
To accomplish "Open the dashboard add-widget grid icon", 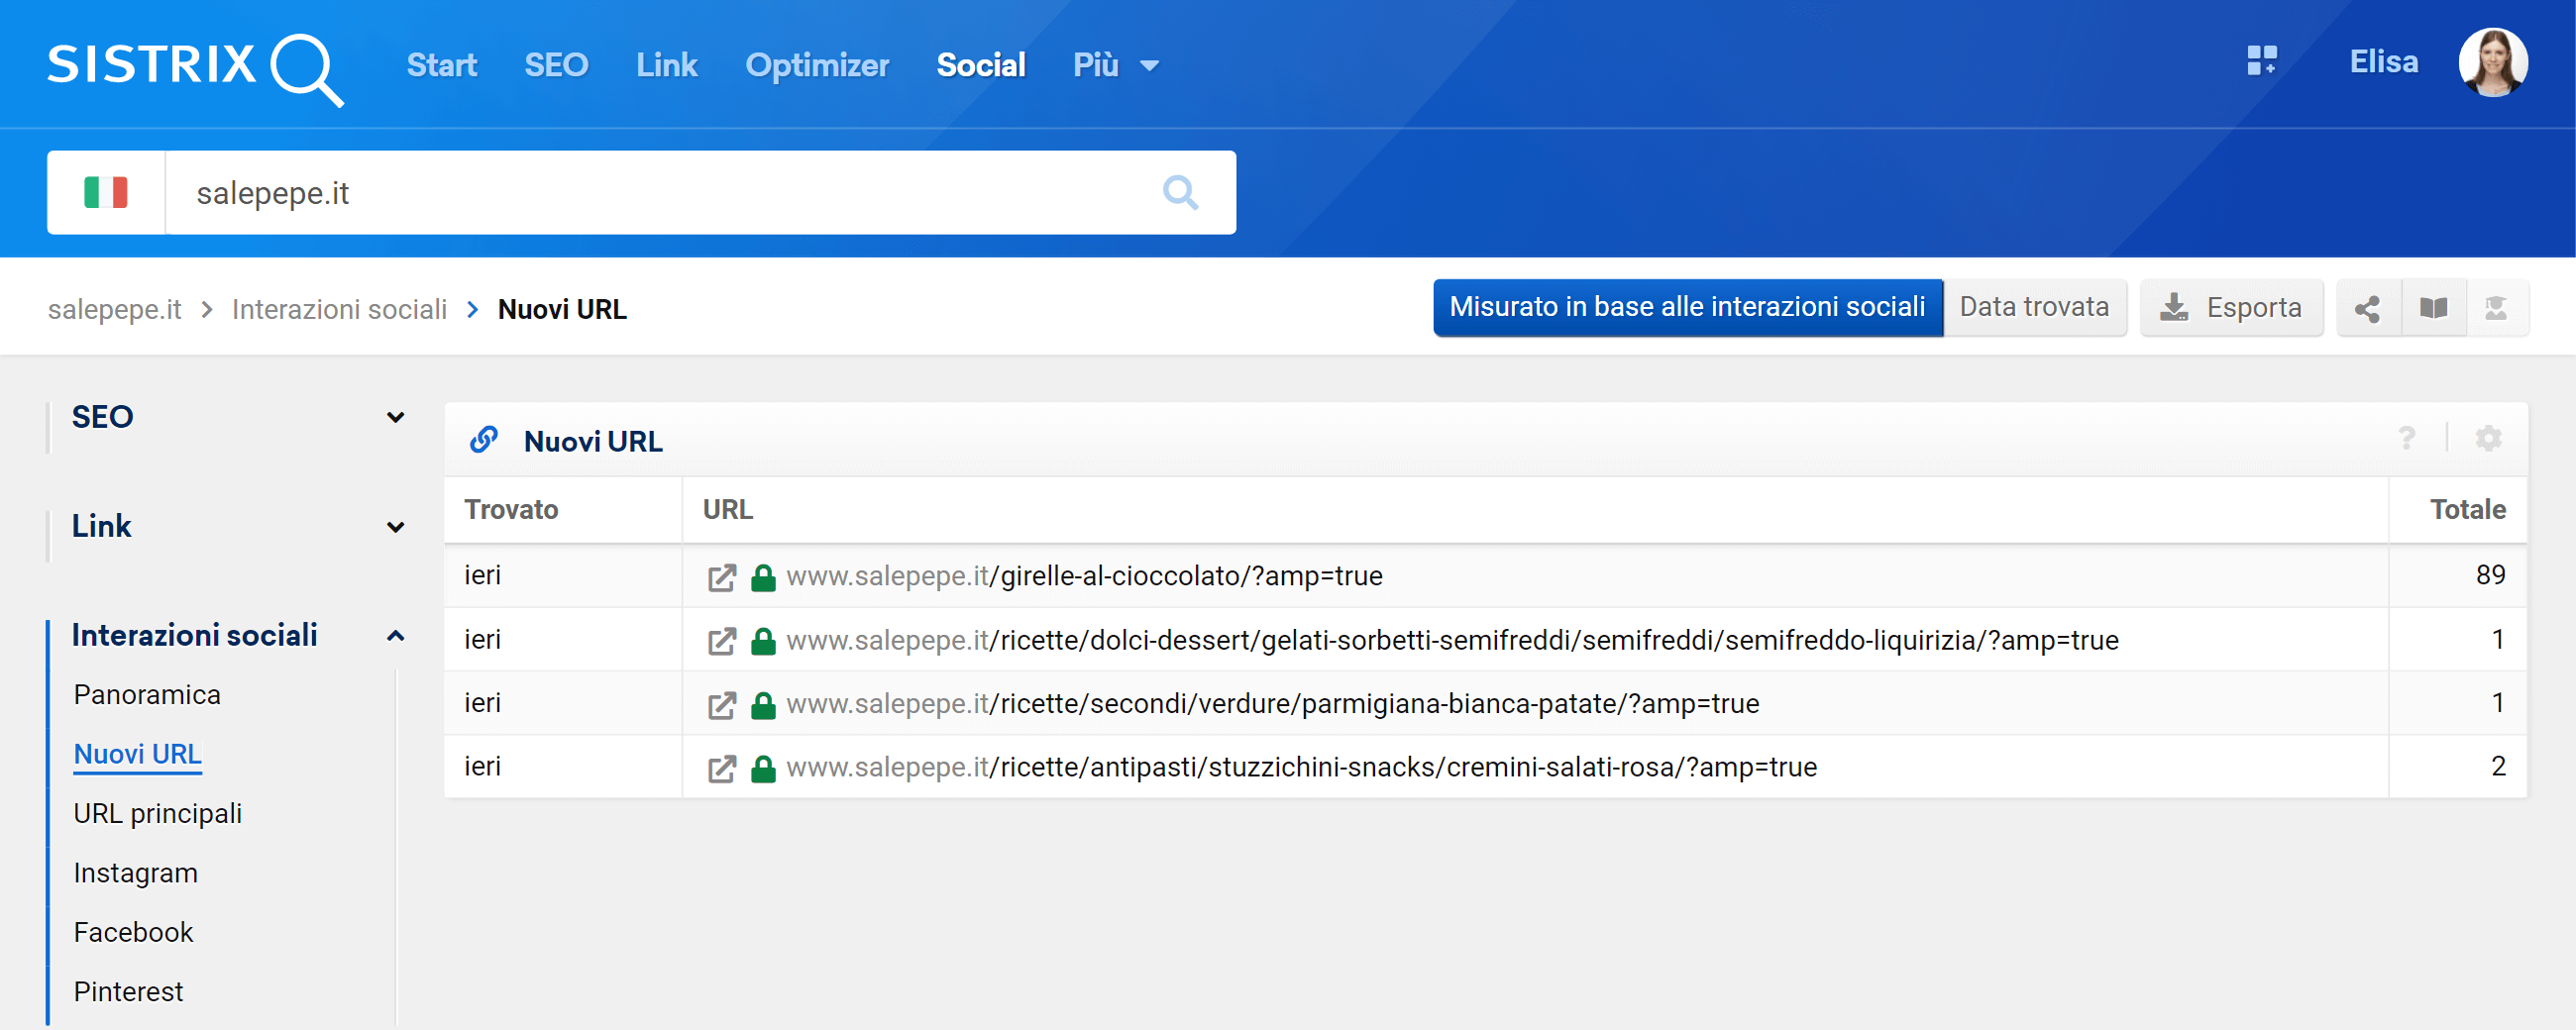I will tap(2261, 61).
